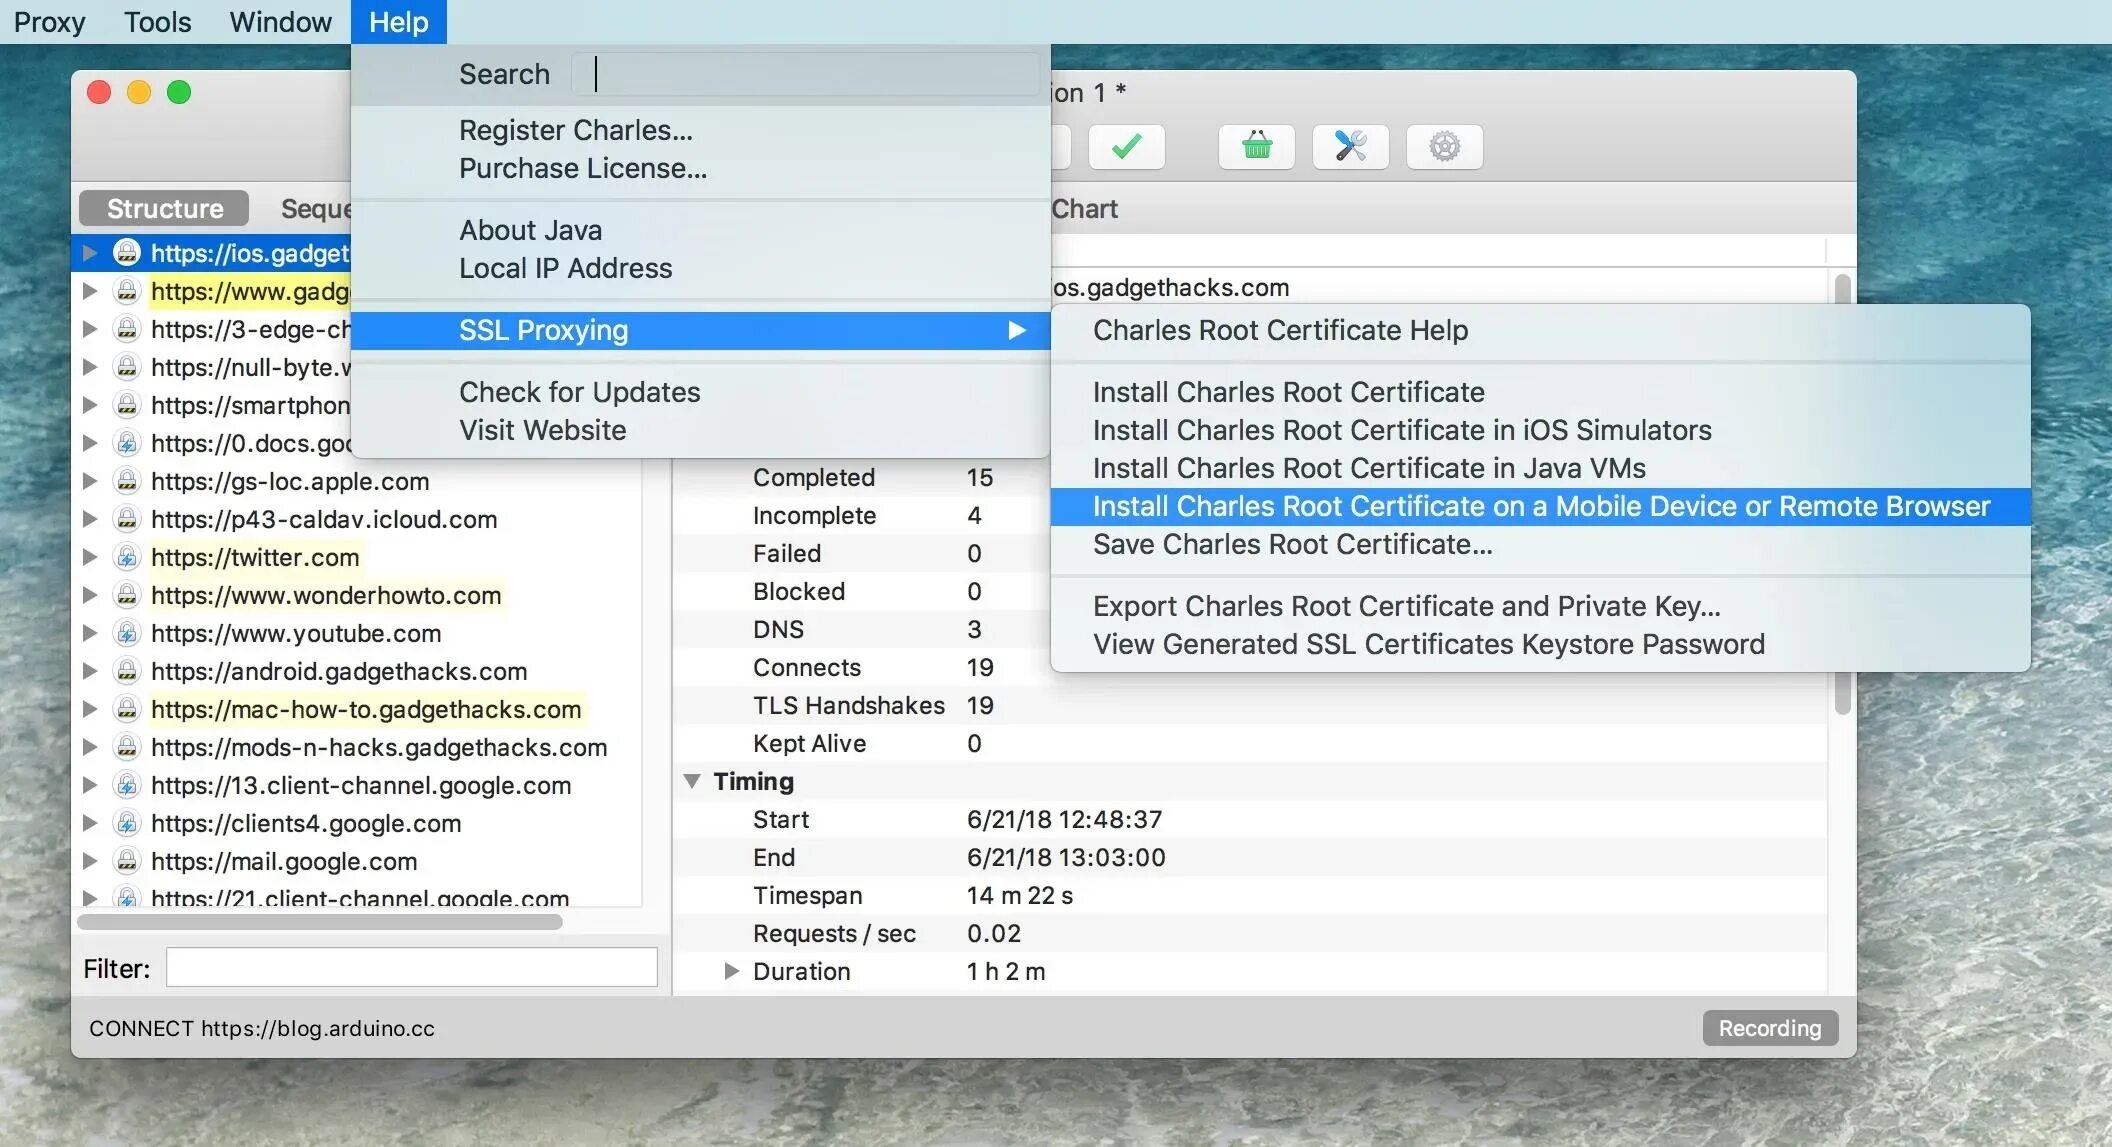Toggle the Recording status button
The image size is (2112, 1147).
point(1769,1028)
